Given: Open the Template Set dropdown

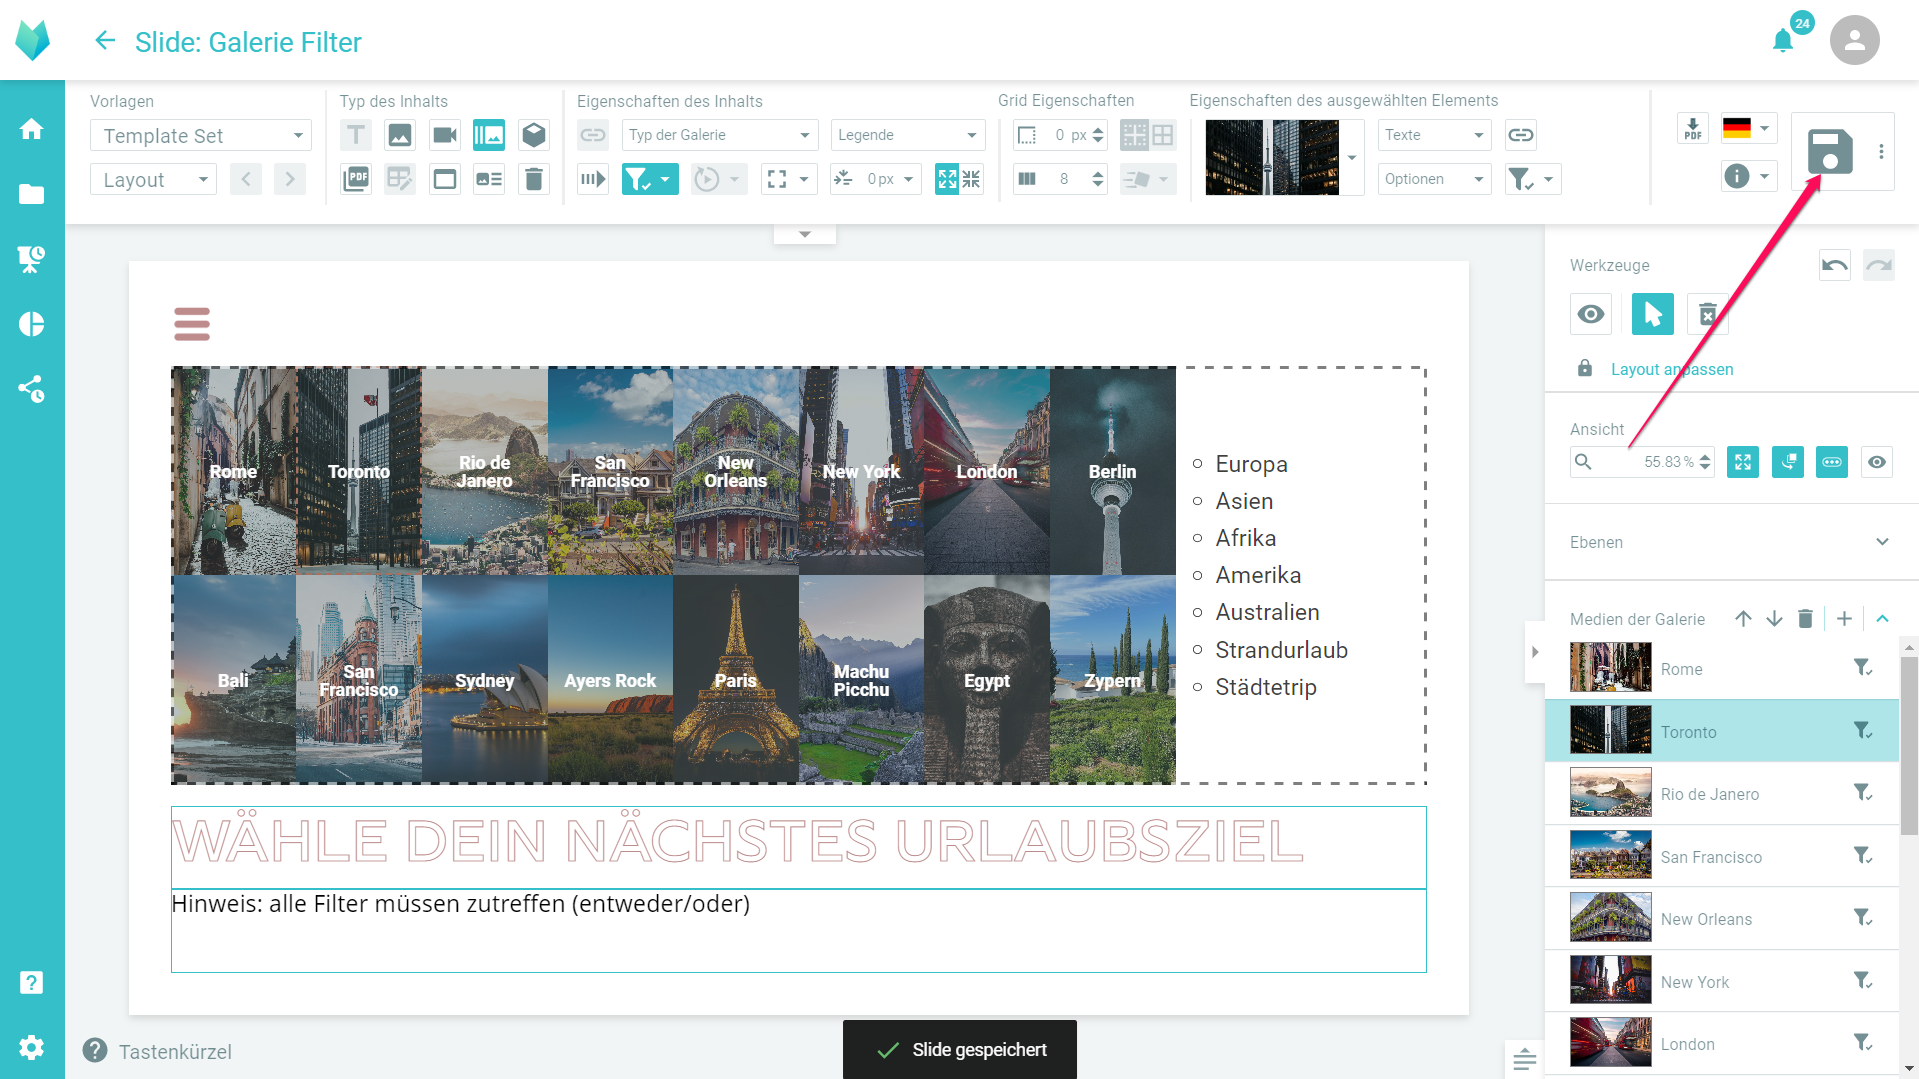Looking at the screenshot, I should [x=201, y=135].
